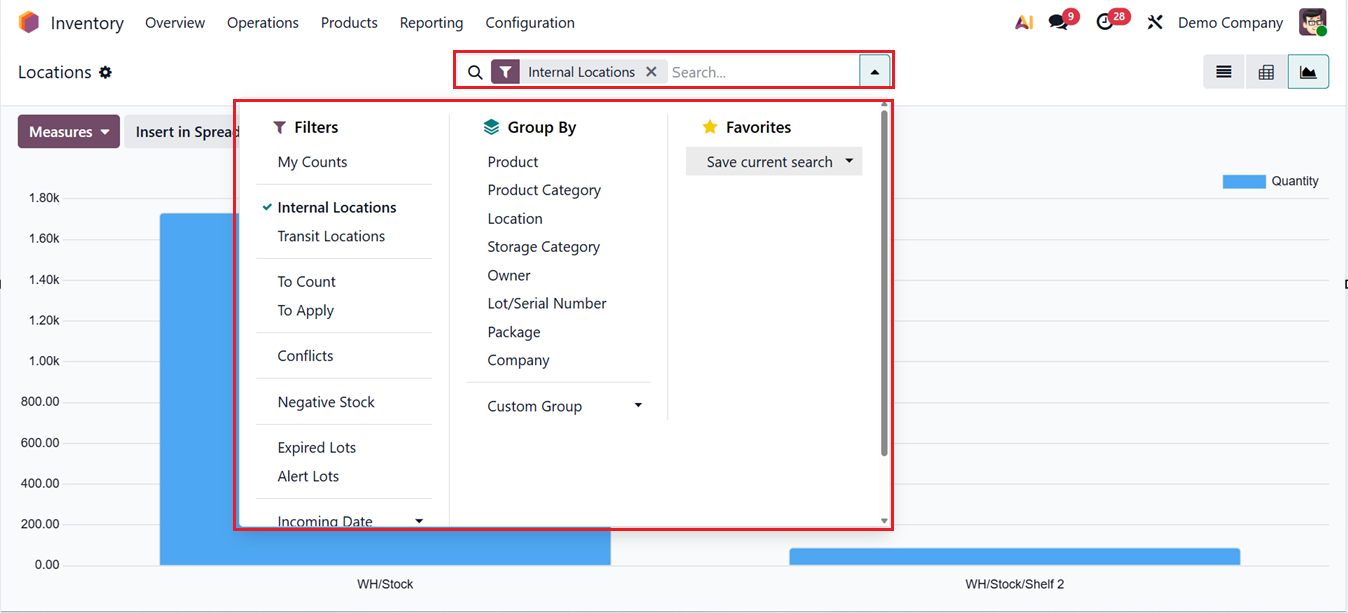Click the settings gear beside Locations
Screen dimensions: 1348x613
coord(107,71)
